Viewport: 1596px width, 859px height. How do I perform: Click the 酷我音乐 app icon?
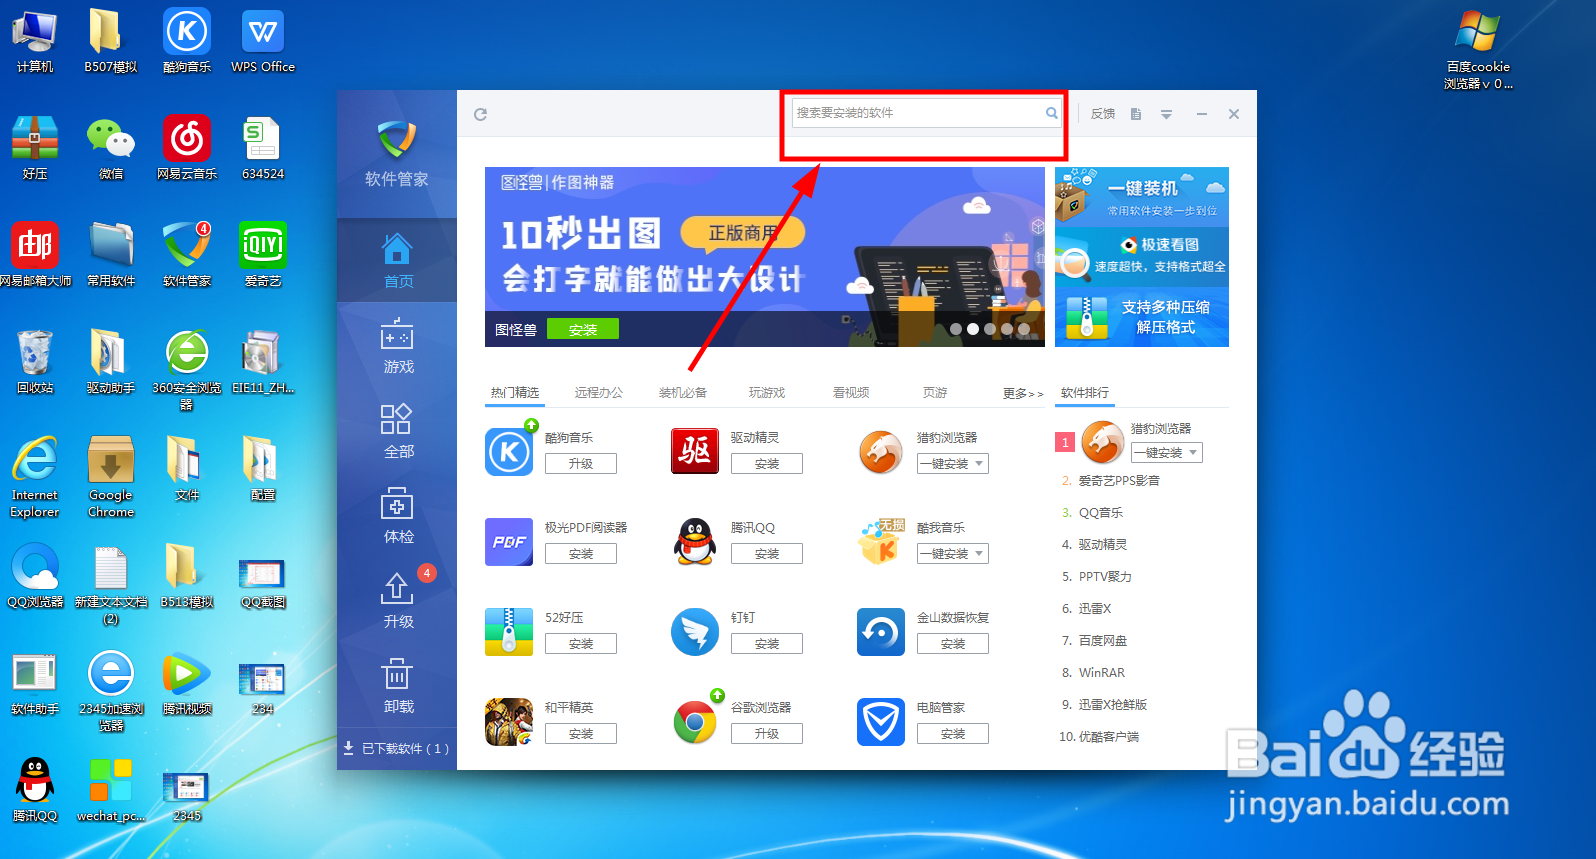881,541
